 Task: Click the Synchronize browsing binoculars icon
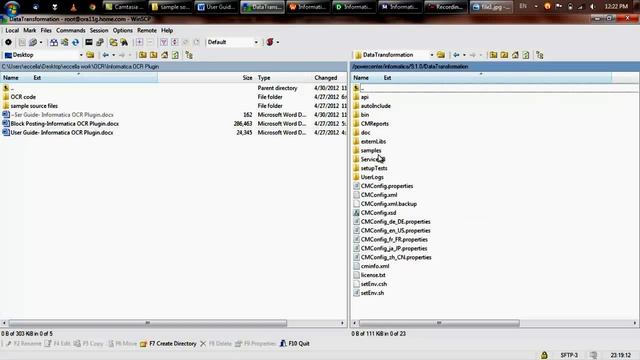tap(53, 42)
